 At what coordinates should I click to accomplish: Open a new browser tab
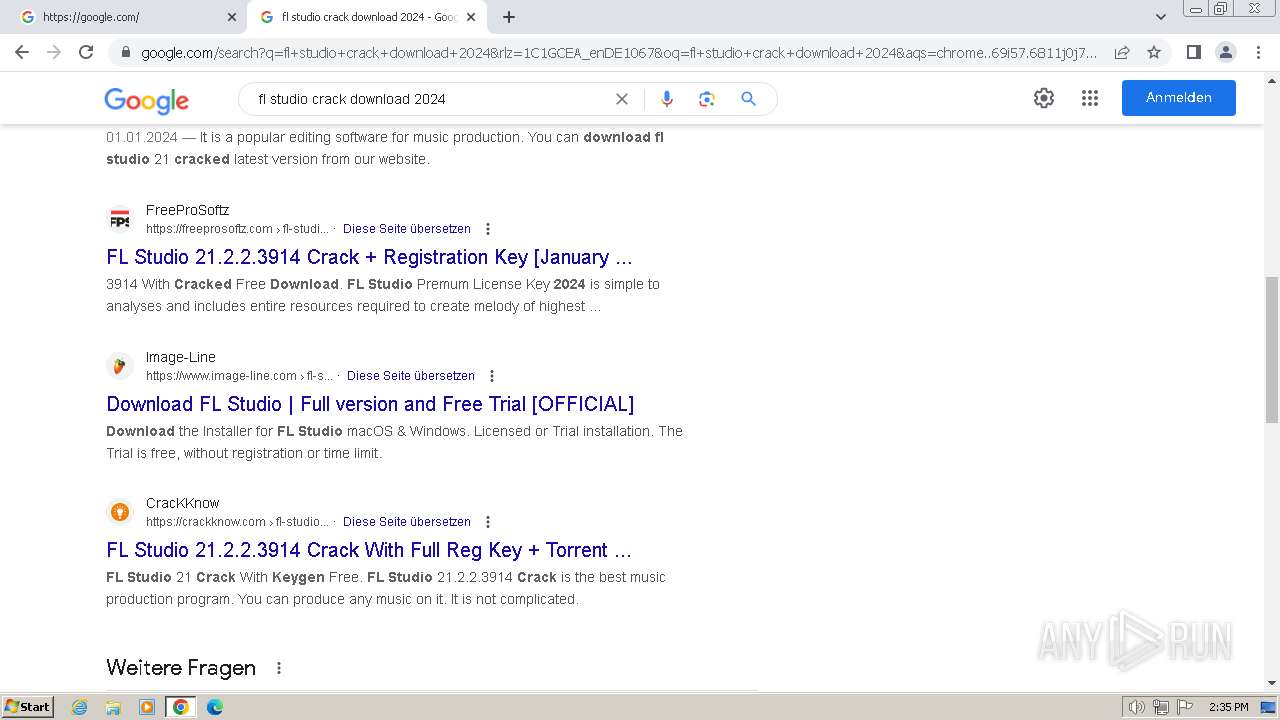(x=509, y=17)
